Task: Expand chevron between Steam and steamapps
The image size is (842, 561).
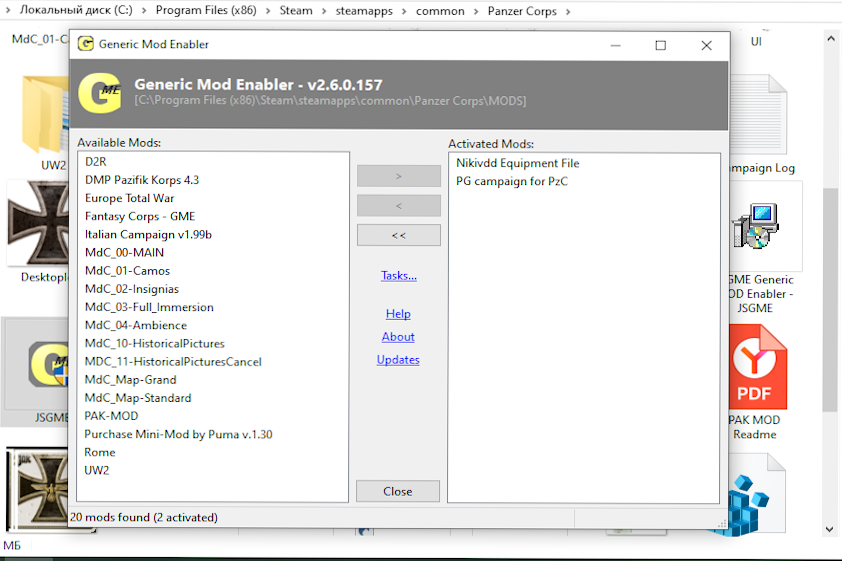Action: point(324,11)
